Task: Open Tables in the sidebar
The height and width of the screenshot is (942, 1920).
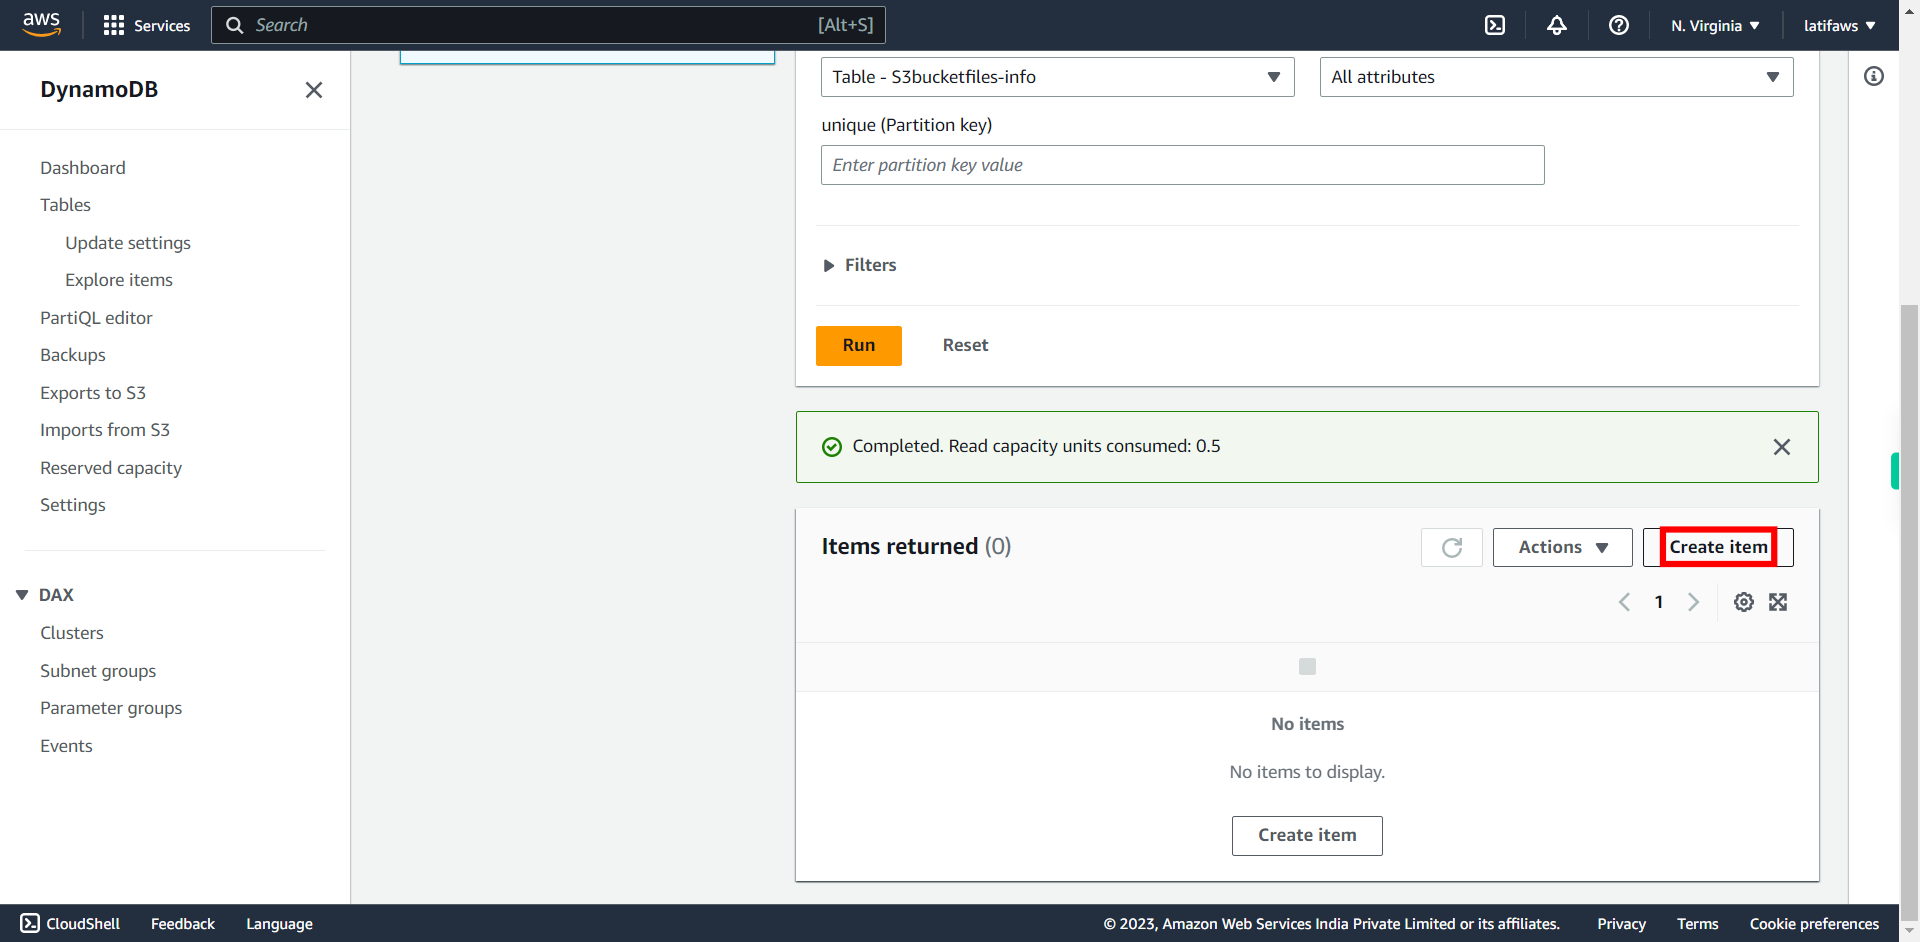Action: click(65, 205)
